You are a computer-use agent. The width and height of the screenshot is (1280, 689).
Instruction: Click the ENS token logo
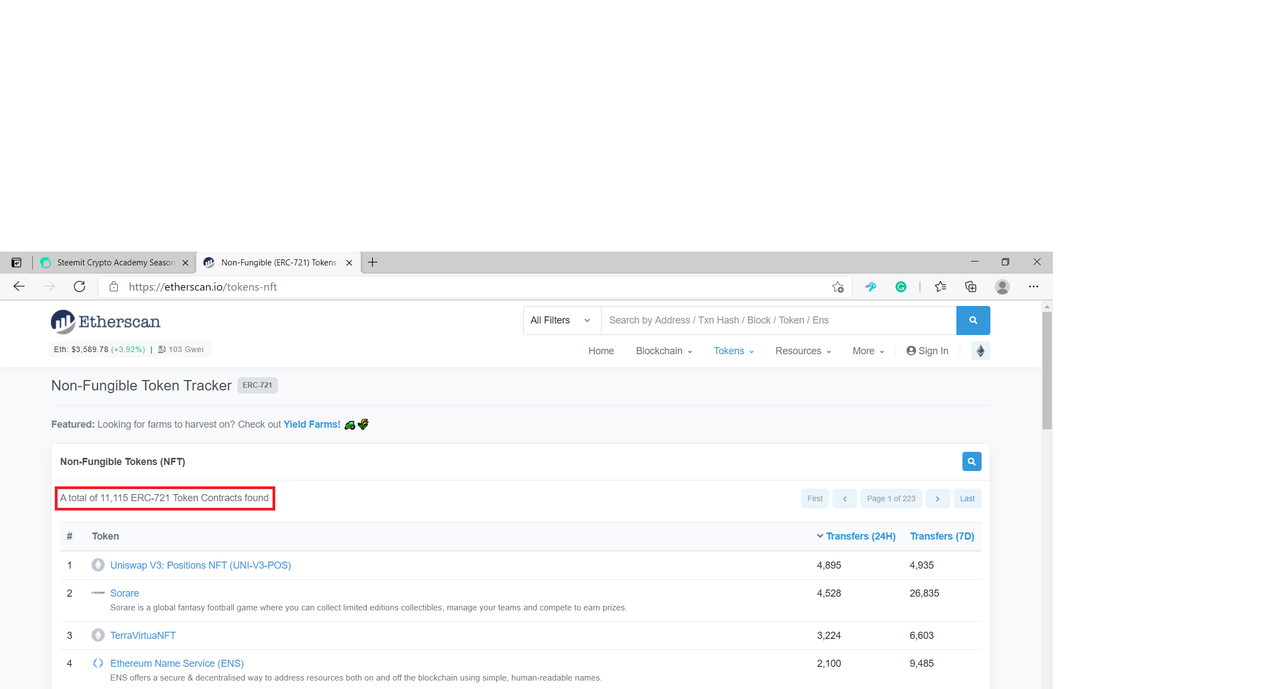click(98, 663)
